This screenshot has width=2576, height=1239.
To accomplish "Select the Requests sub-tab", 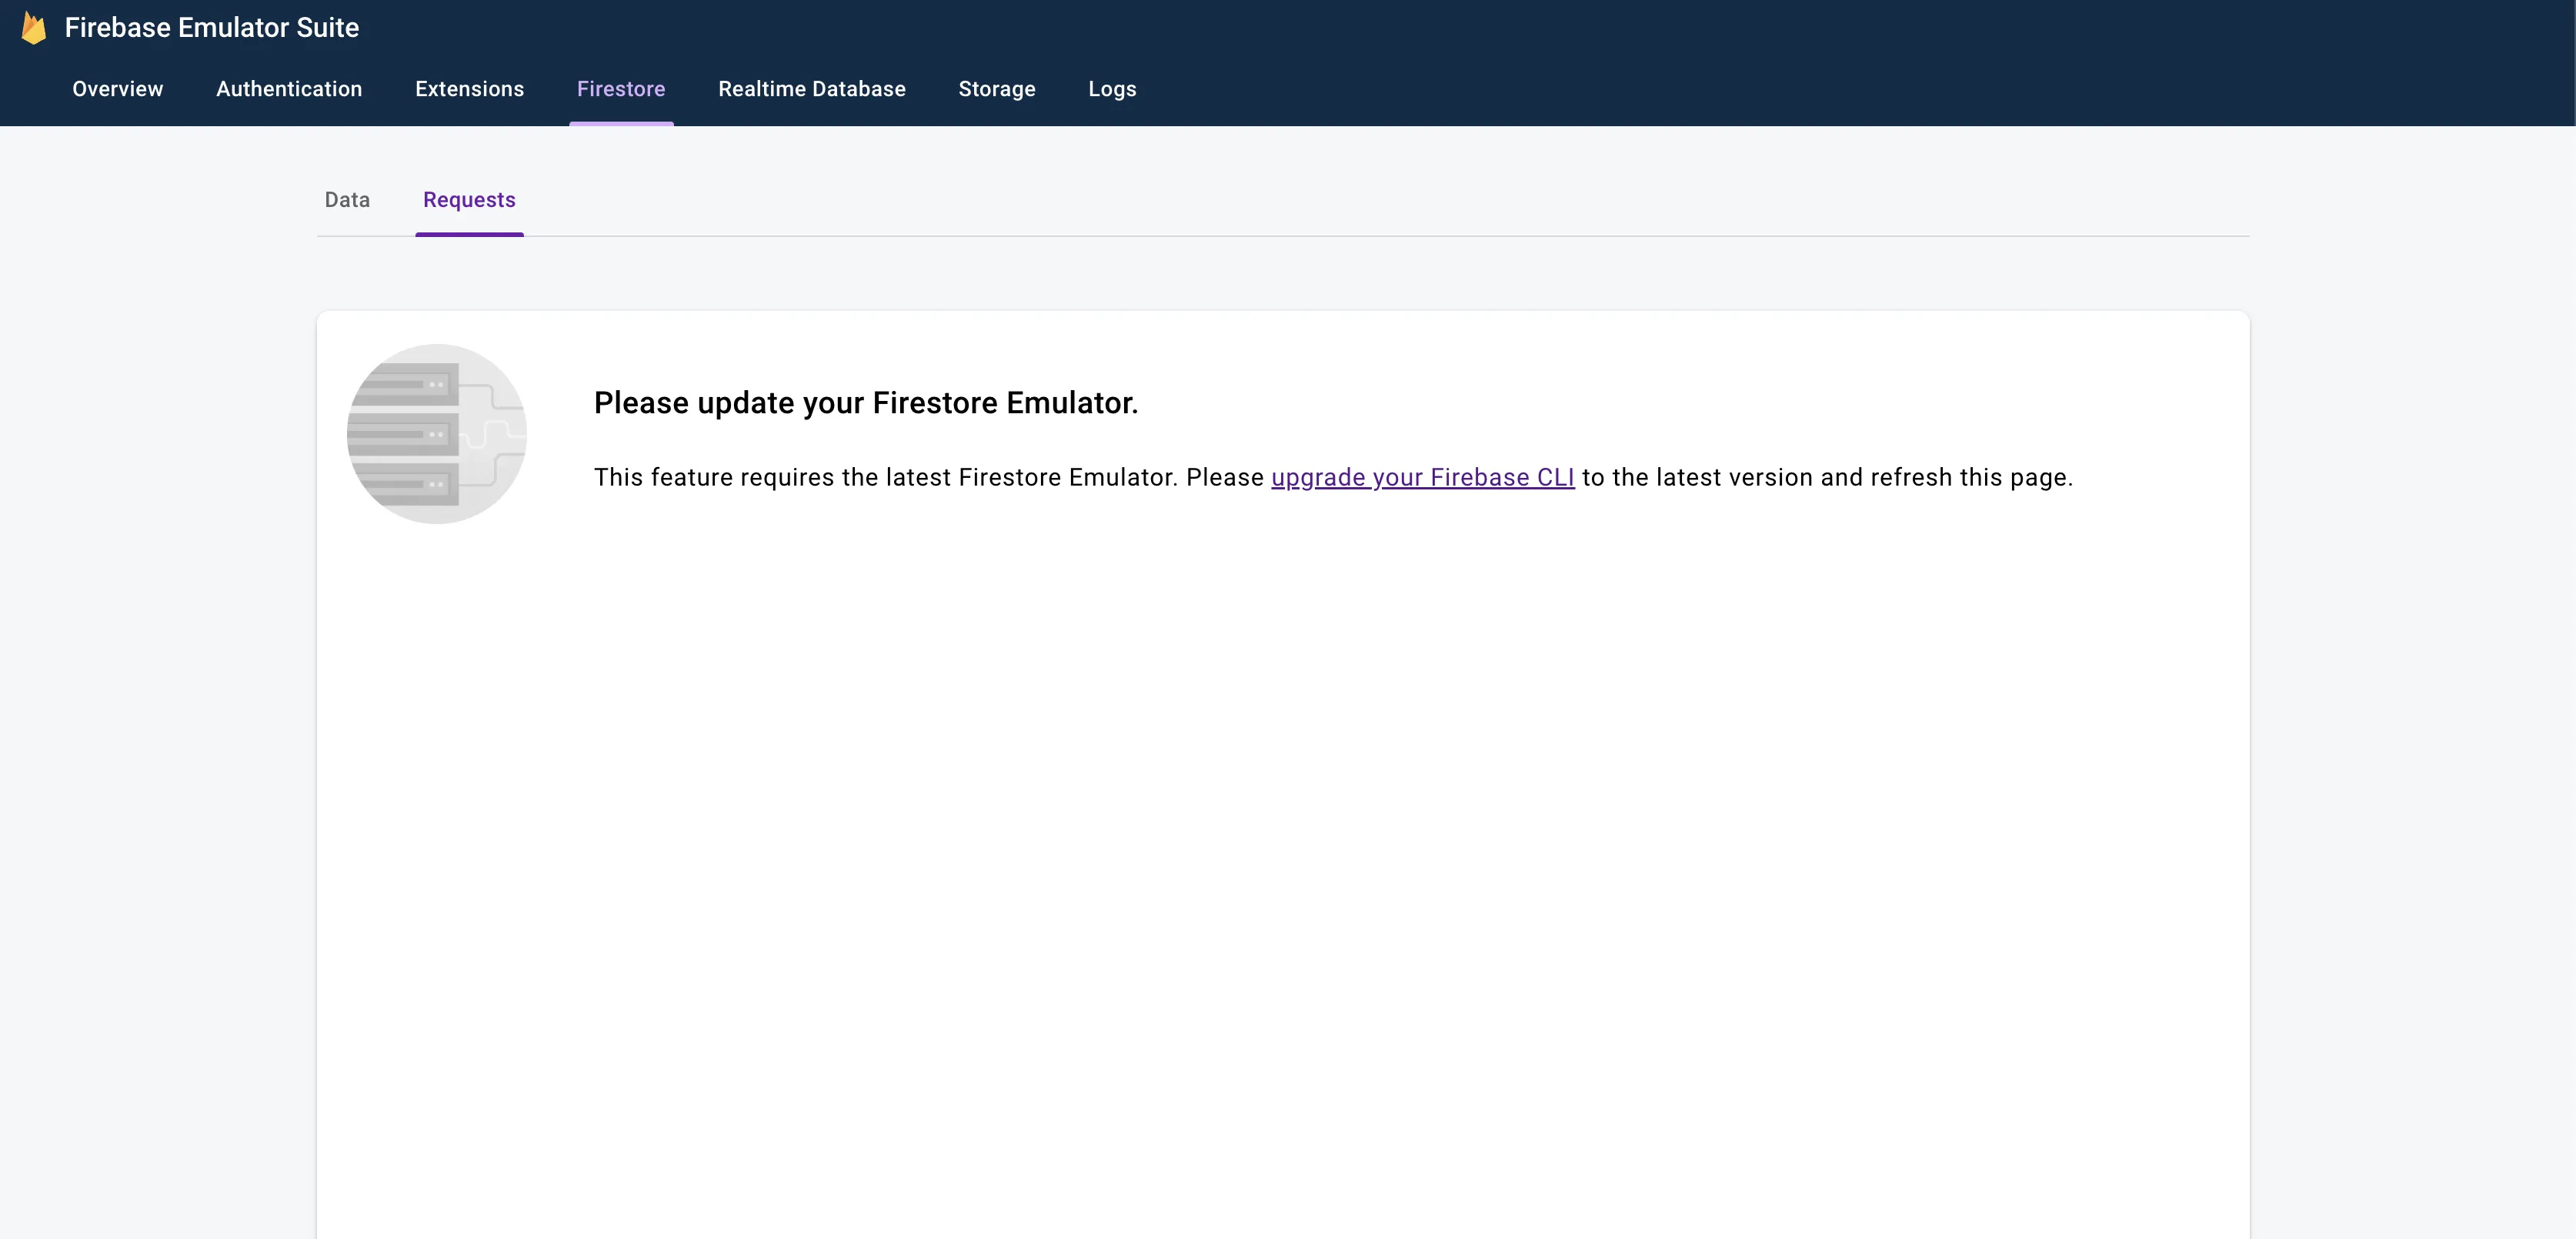I will click(x=469, y=200).
